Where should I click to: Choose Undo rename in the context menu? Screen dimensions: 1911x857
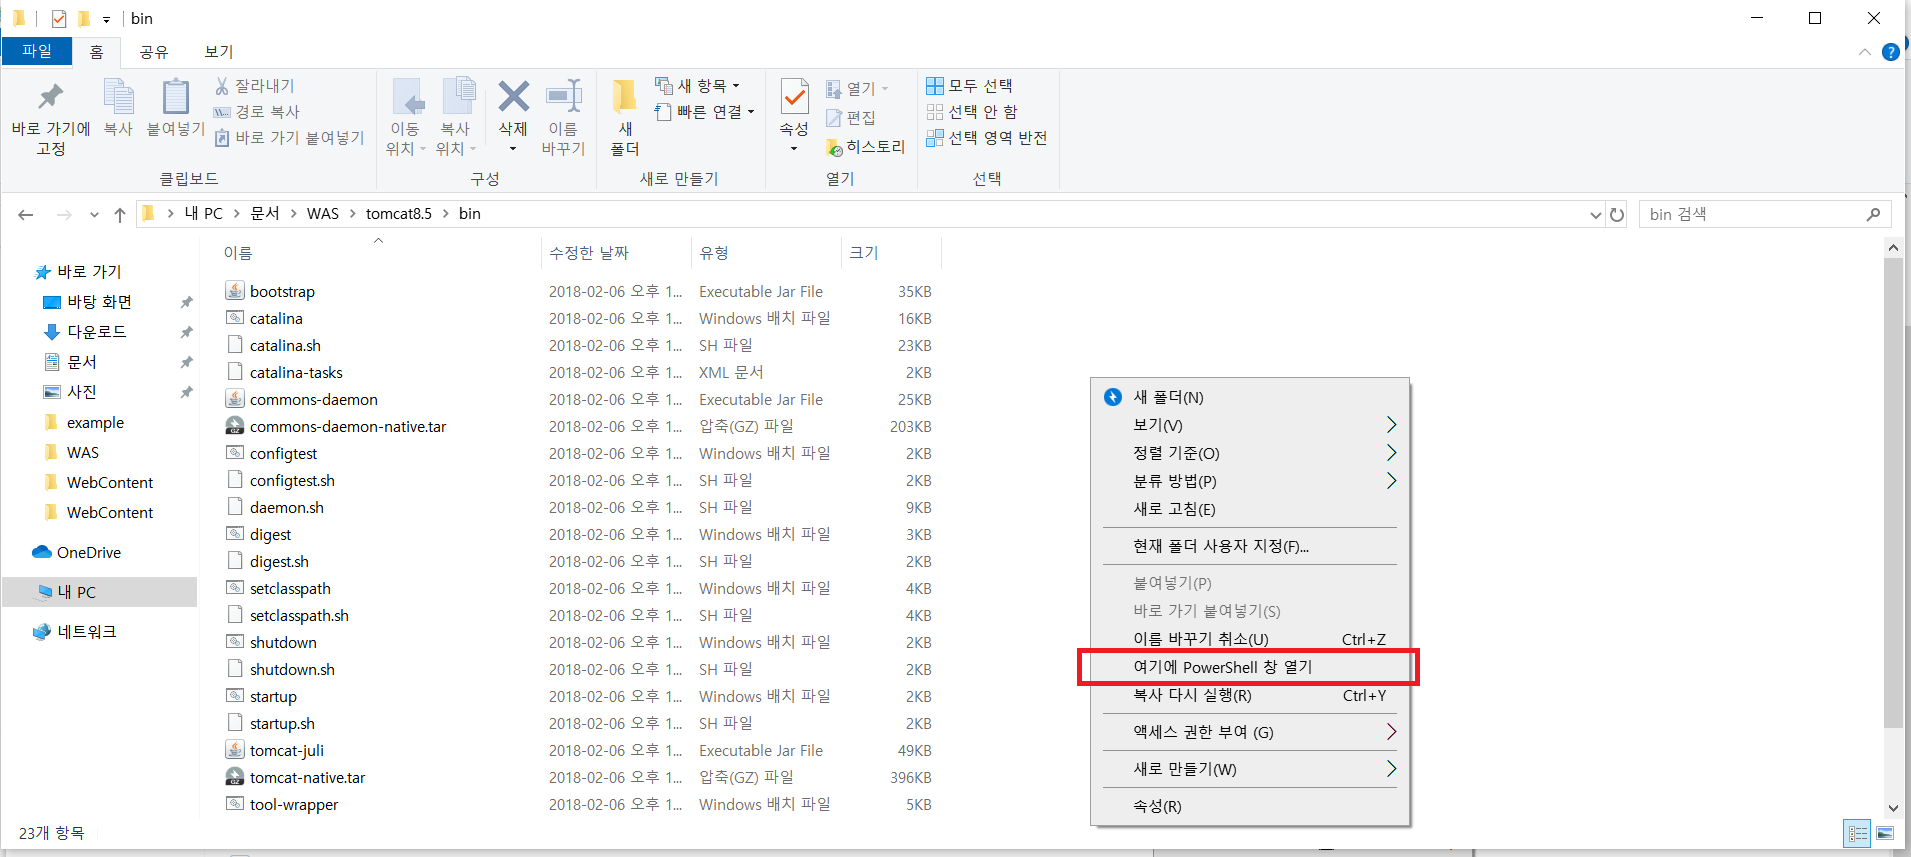coord(1250,639)
